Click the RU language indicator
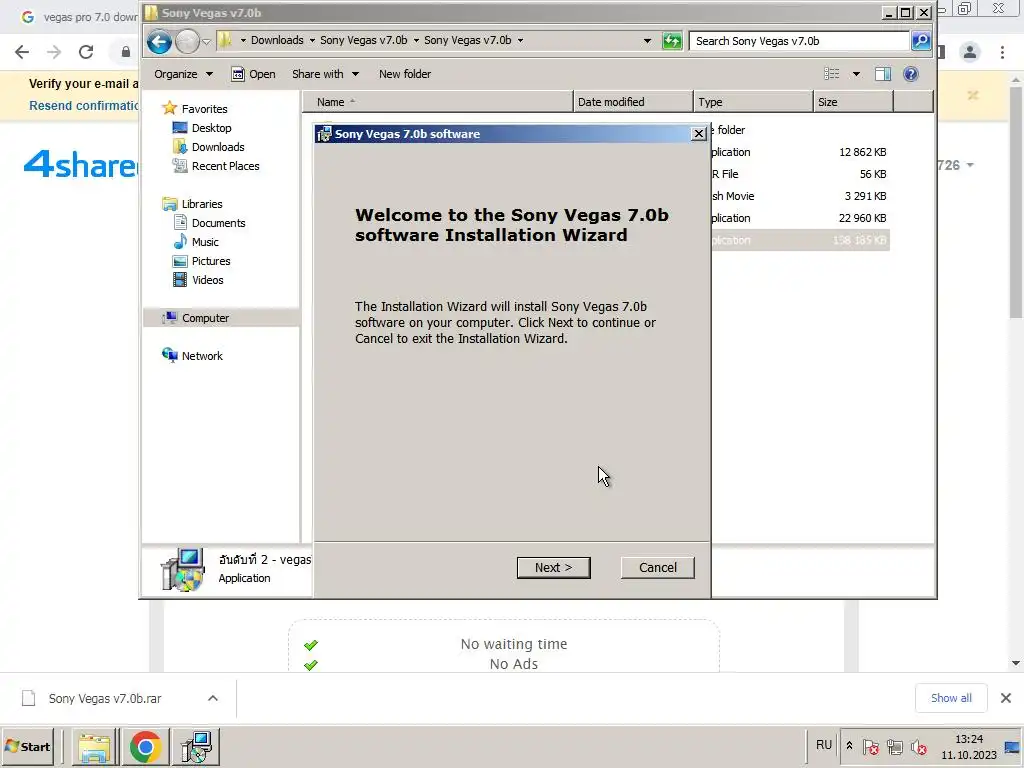Viewport: 1024px width, 768px height. (824, 745)
